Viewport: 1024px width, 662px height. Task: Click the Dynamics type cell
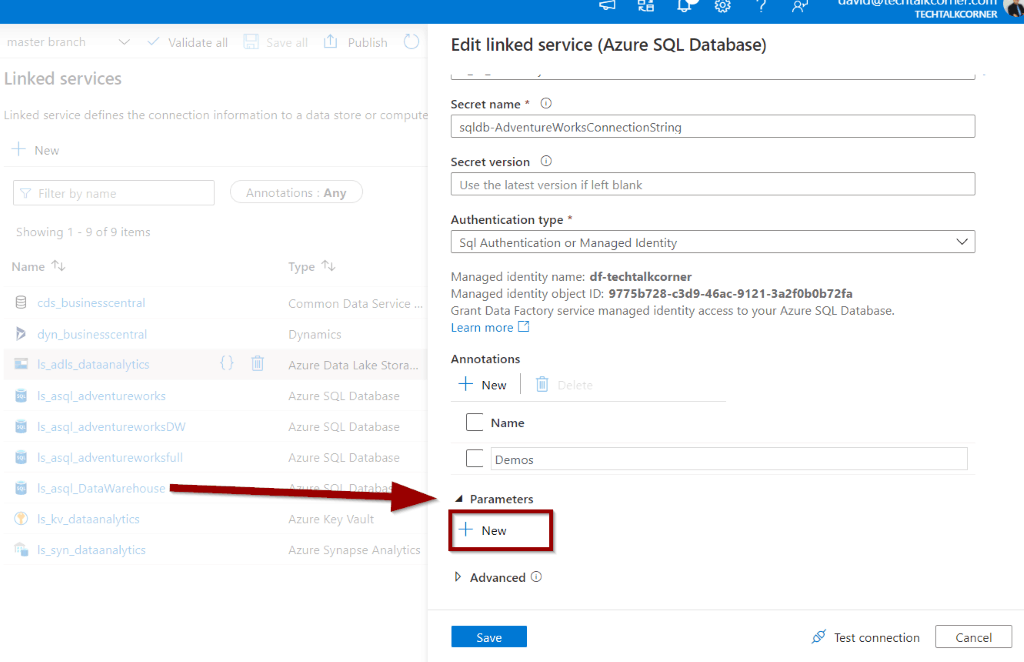click(x=315, y=334)
